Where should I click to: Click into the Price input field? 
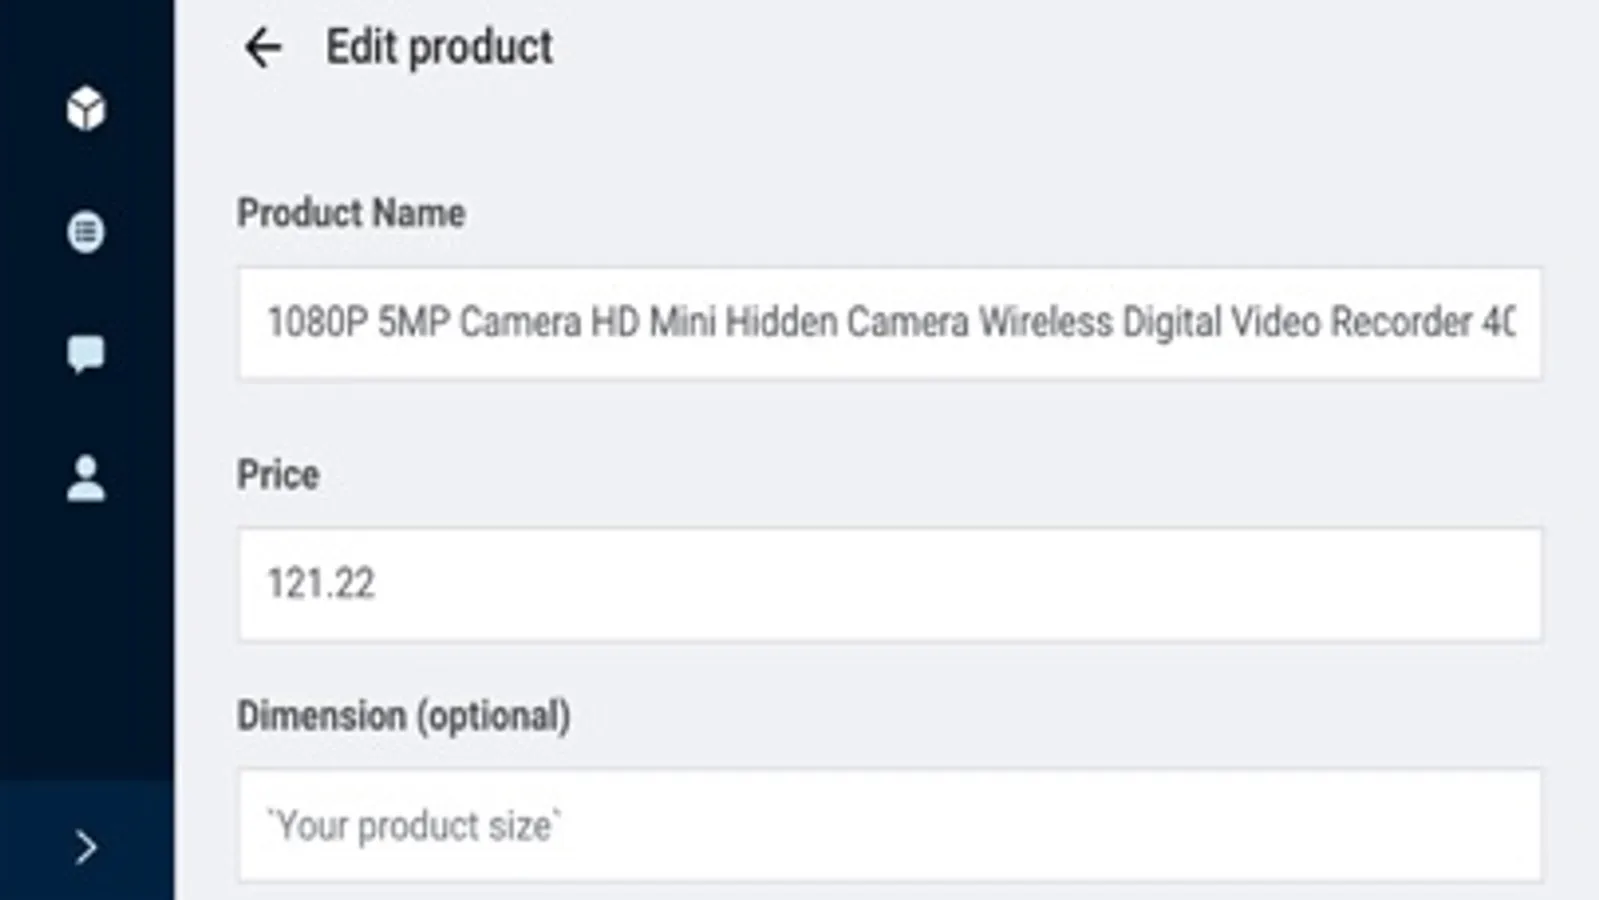point(889,584)
